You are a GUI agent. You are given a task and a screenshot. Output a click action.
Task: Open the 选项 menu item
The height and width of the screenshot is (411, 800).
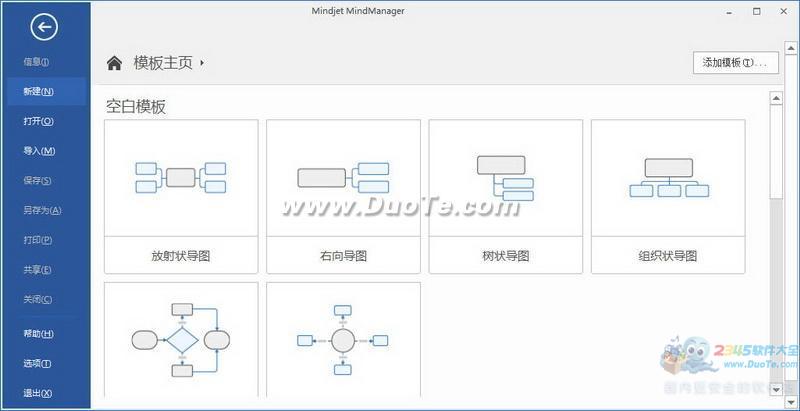click(37, 364)
